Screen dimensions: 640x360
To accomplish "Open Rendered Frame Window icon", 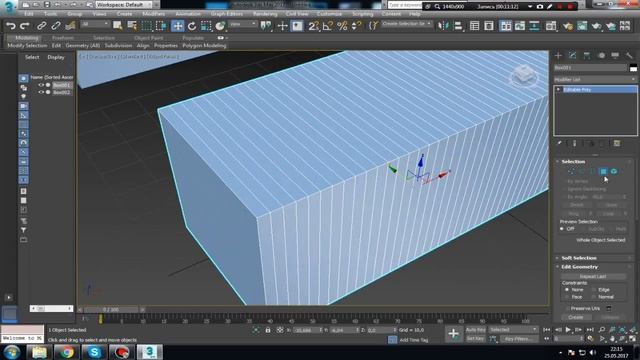I will click(582, 26).
